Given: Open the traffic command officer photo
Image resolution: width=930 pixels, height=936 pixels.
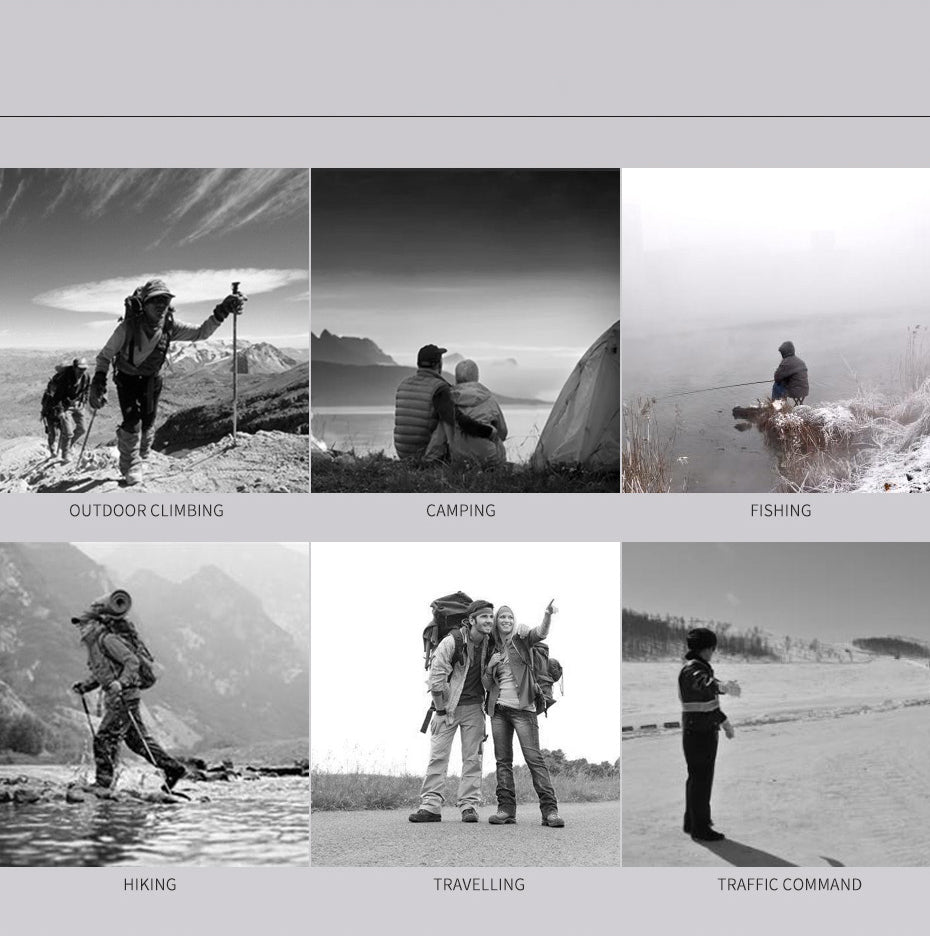Looking at the screenshot, I should [776, 704].
